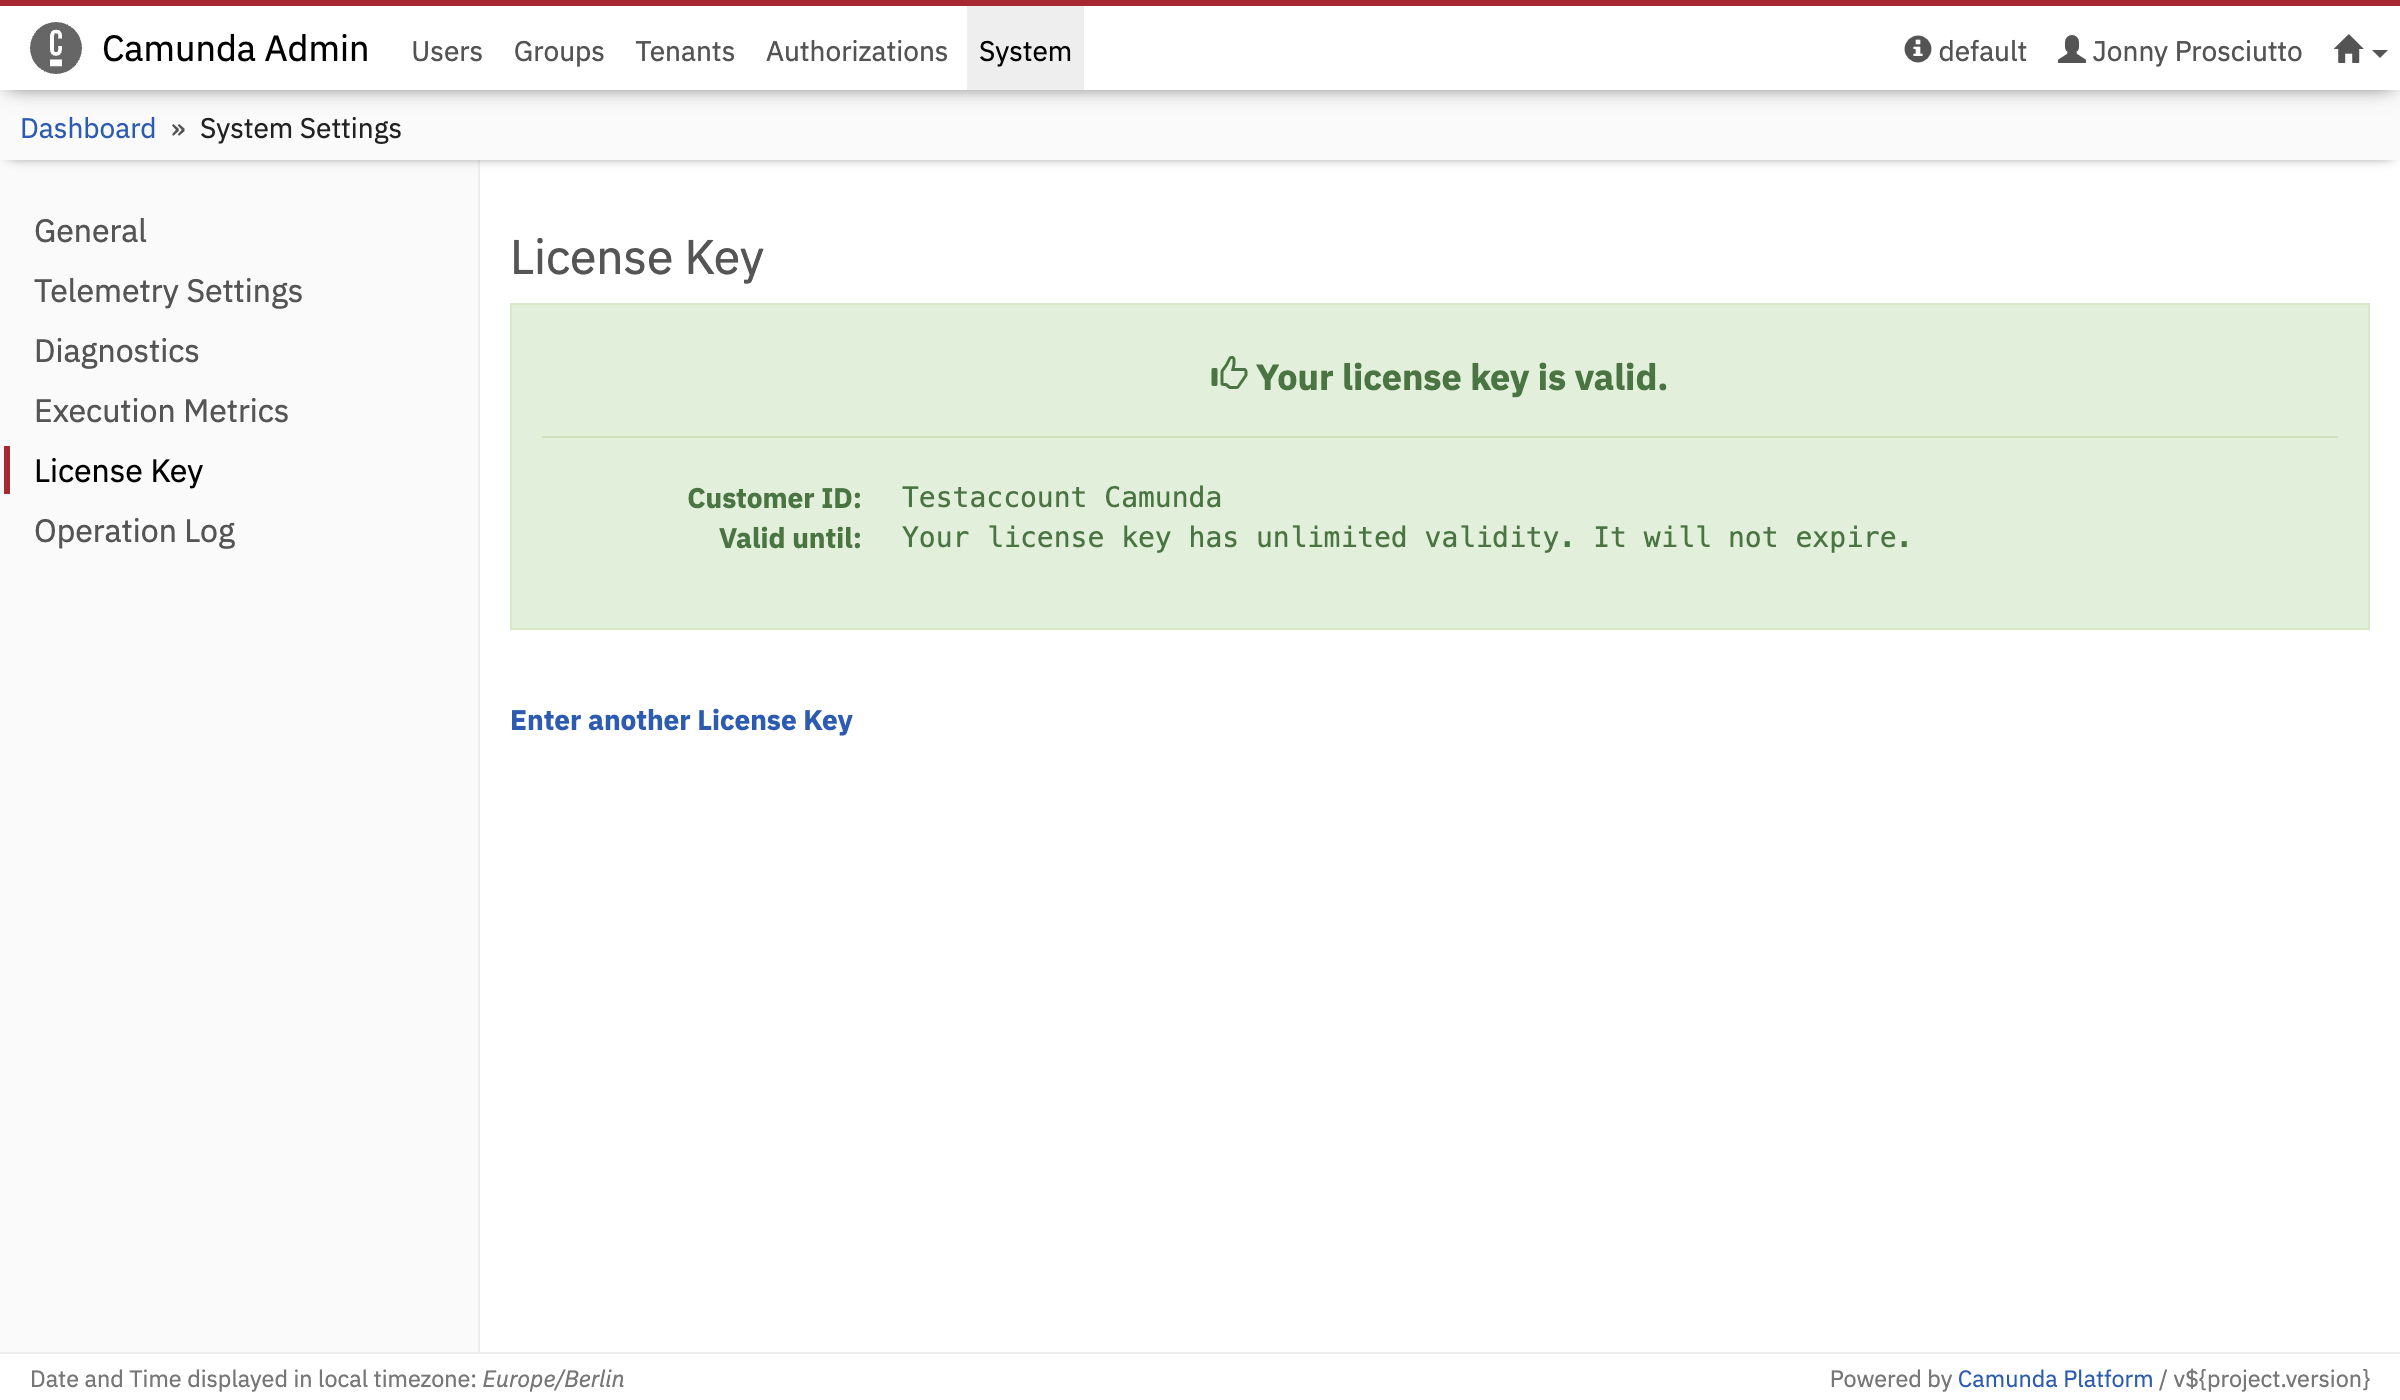2400x1400 pixels.
Task: Click the Europe/Berlin timezone text
Action: coord(553,1379)
